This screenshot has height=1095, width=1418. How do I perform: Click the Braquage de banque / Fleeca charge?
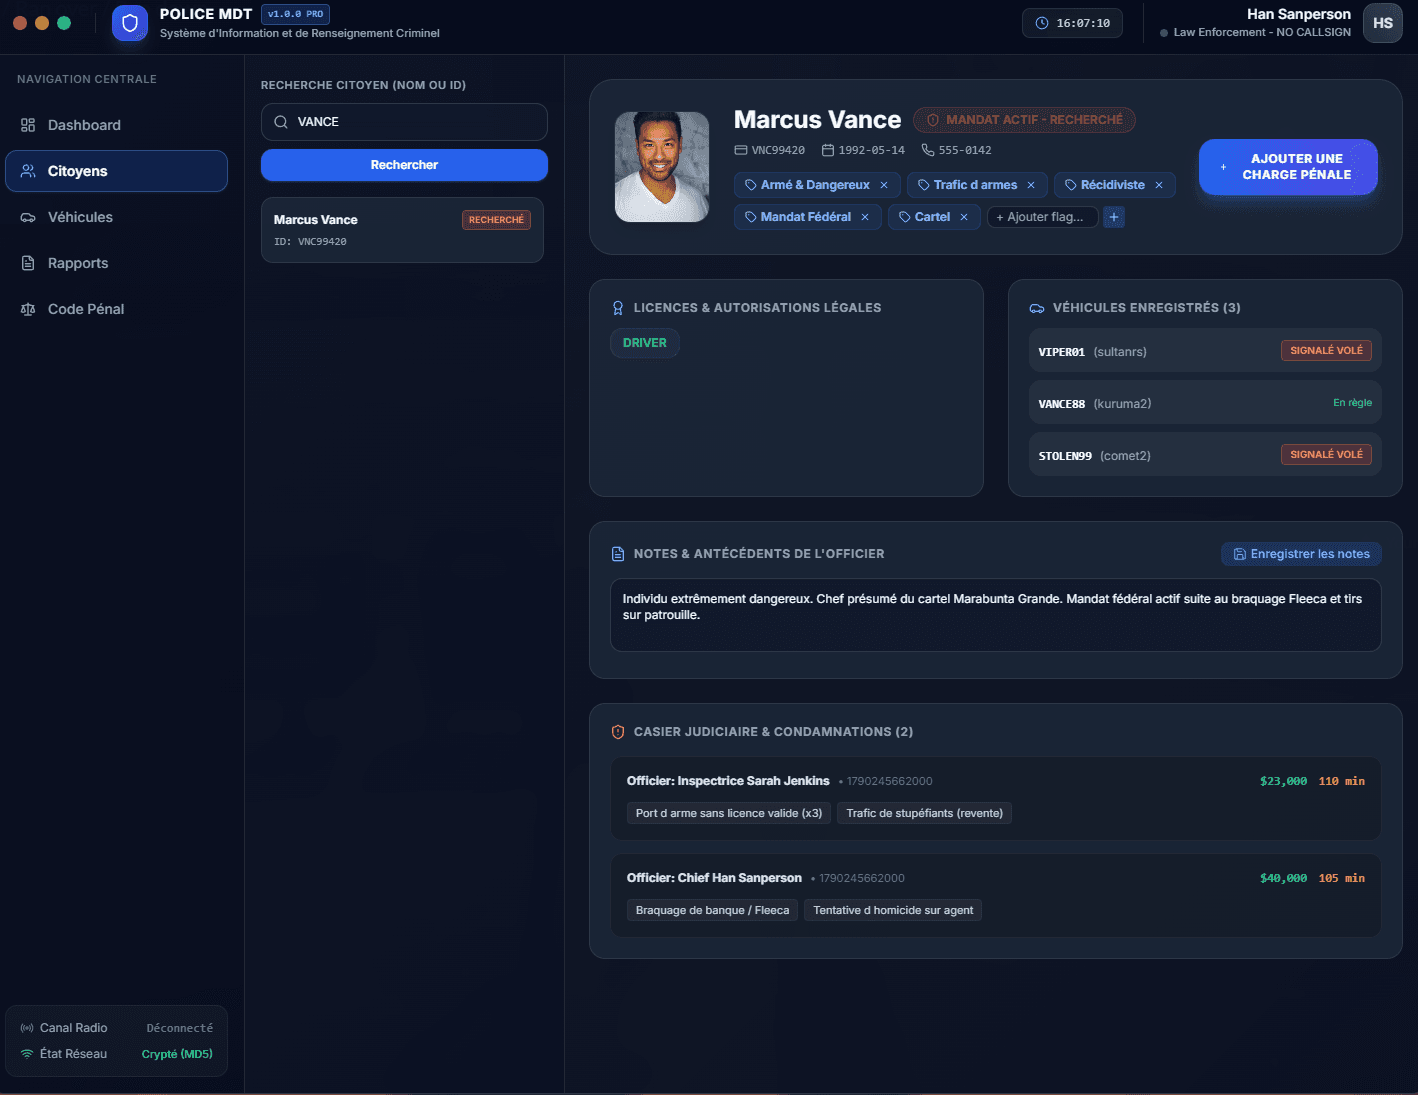click(712, 910)
